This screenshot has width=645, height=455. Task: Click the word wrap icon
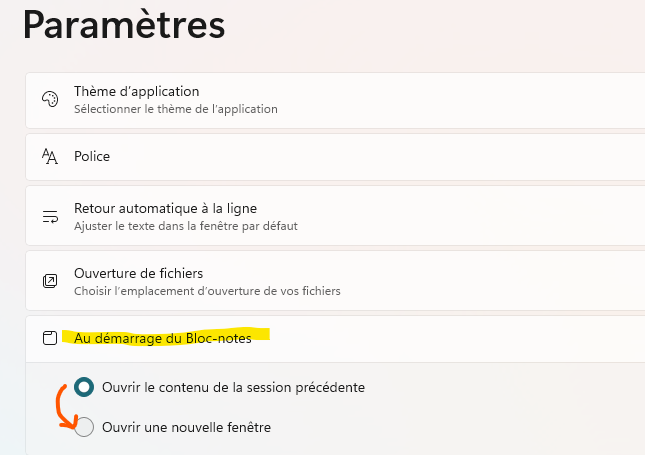point(50,216)
